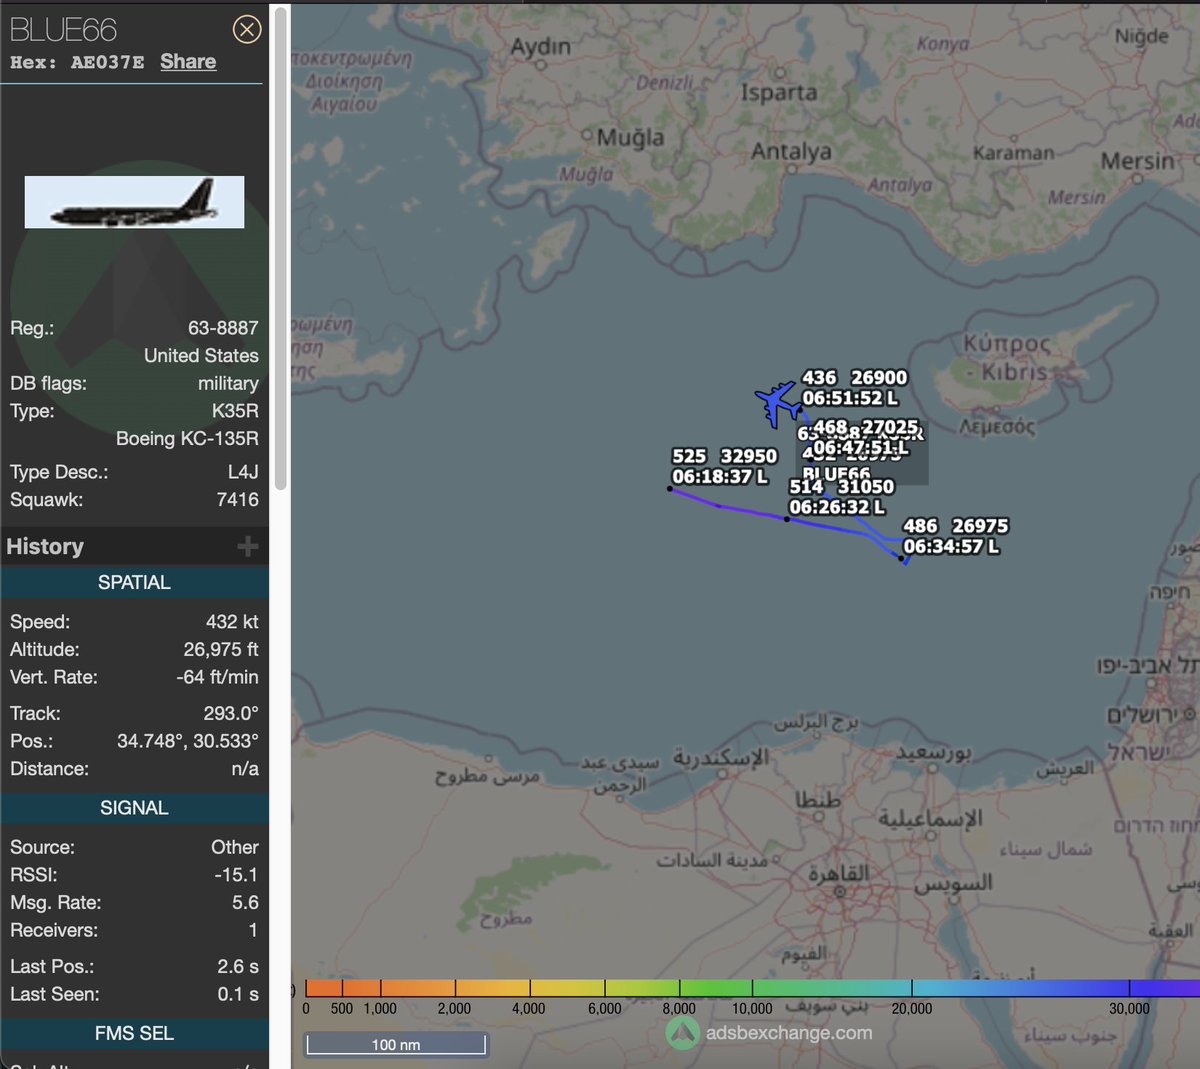Click the Muğla city label on the map
Image resolution: width=1200 pixels, height=1069 pixels.
coord(630,138)
